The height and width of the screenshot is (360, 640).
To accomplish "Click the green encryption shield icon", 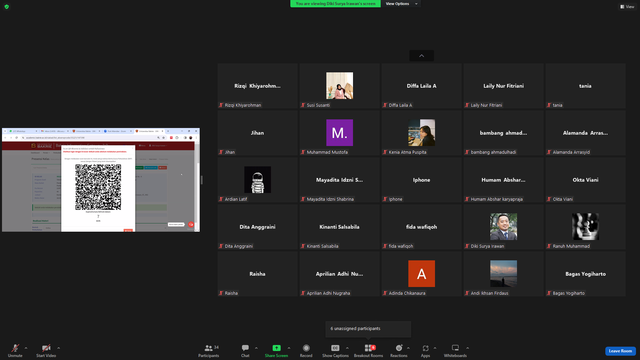I will coord(7,7).
